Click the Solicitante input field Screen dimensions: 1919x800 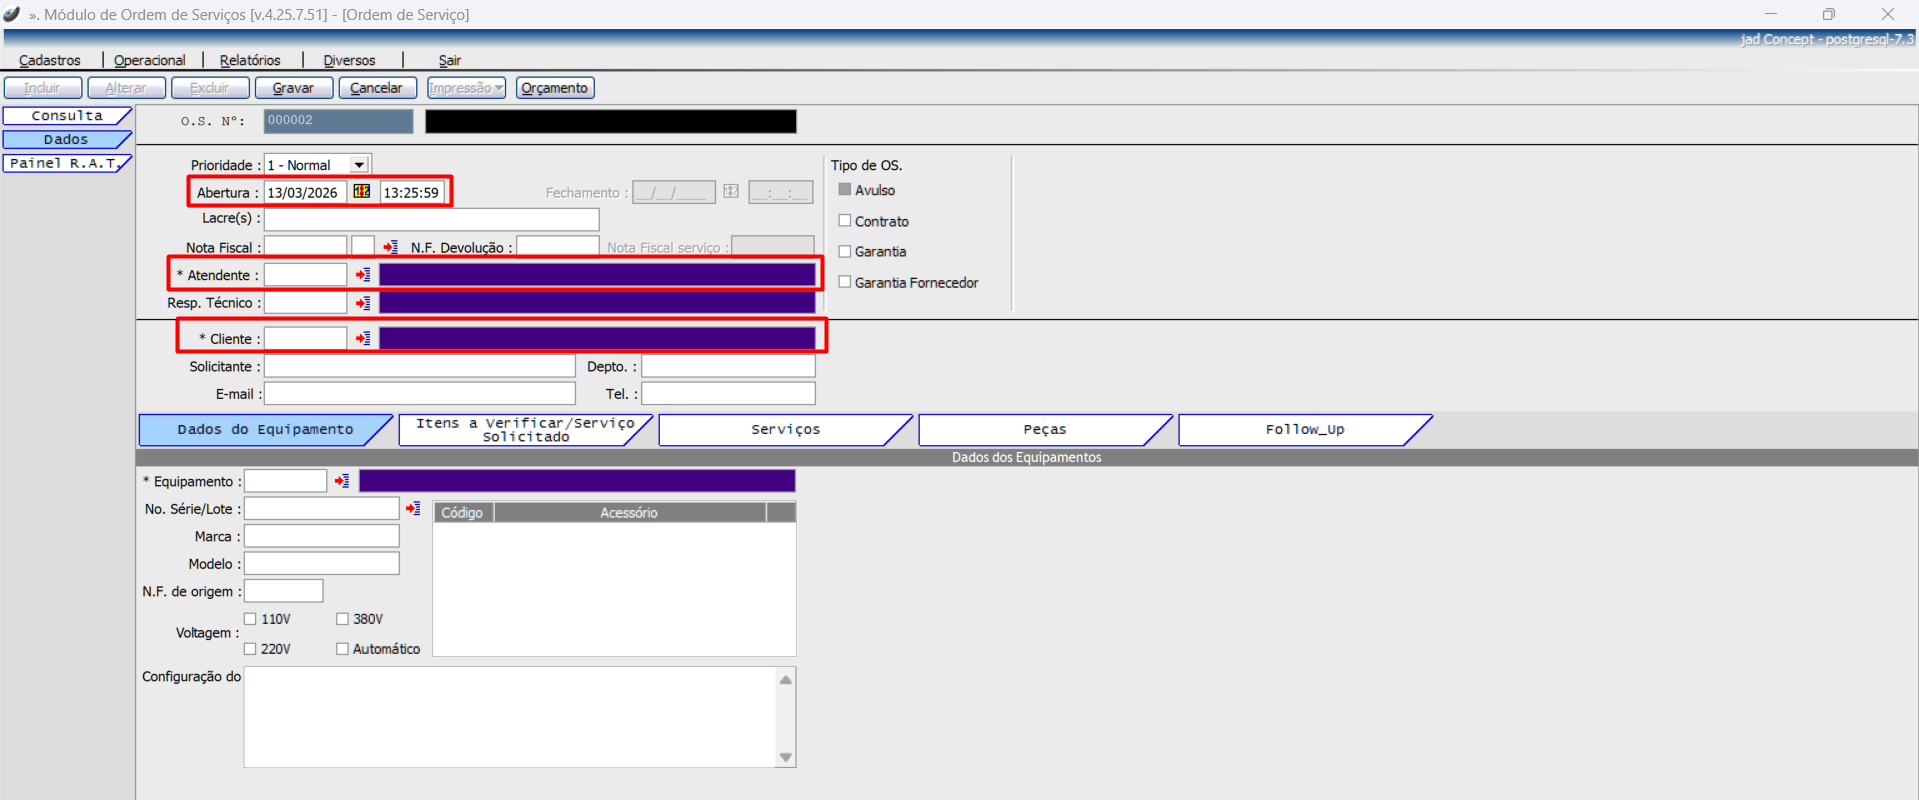point(419,367)
